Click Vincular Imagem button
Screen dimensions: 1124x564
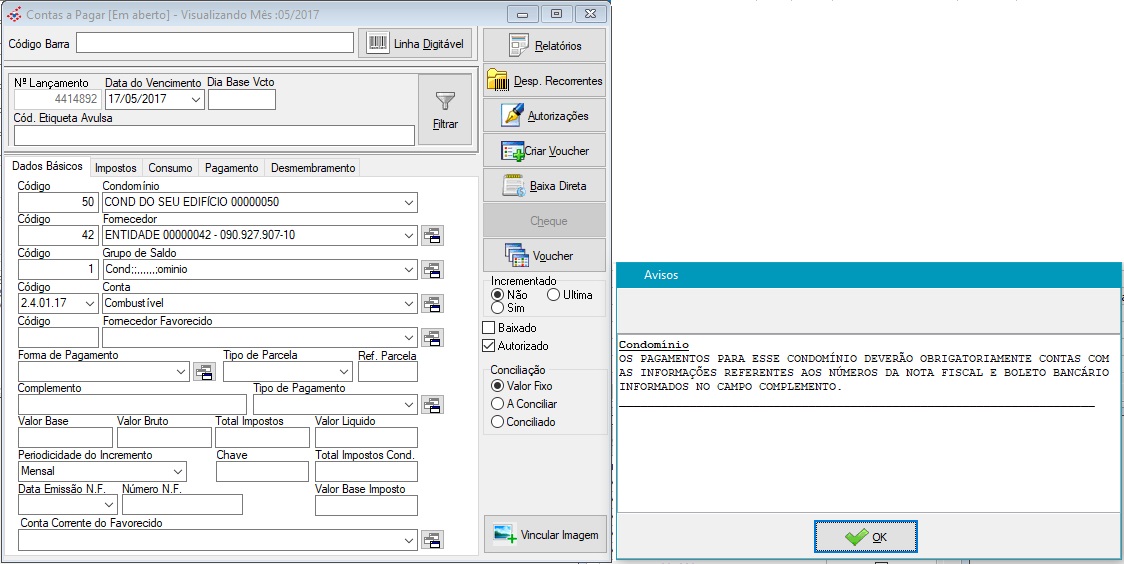[x=544, y=535]
